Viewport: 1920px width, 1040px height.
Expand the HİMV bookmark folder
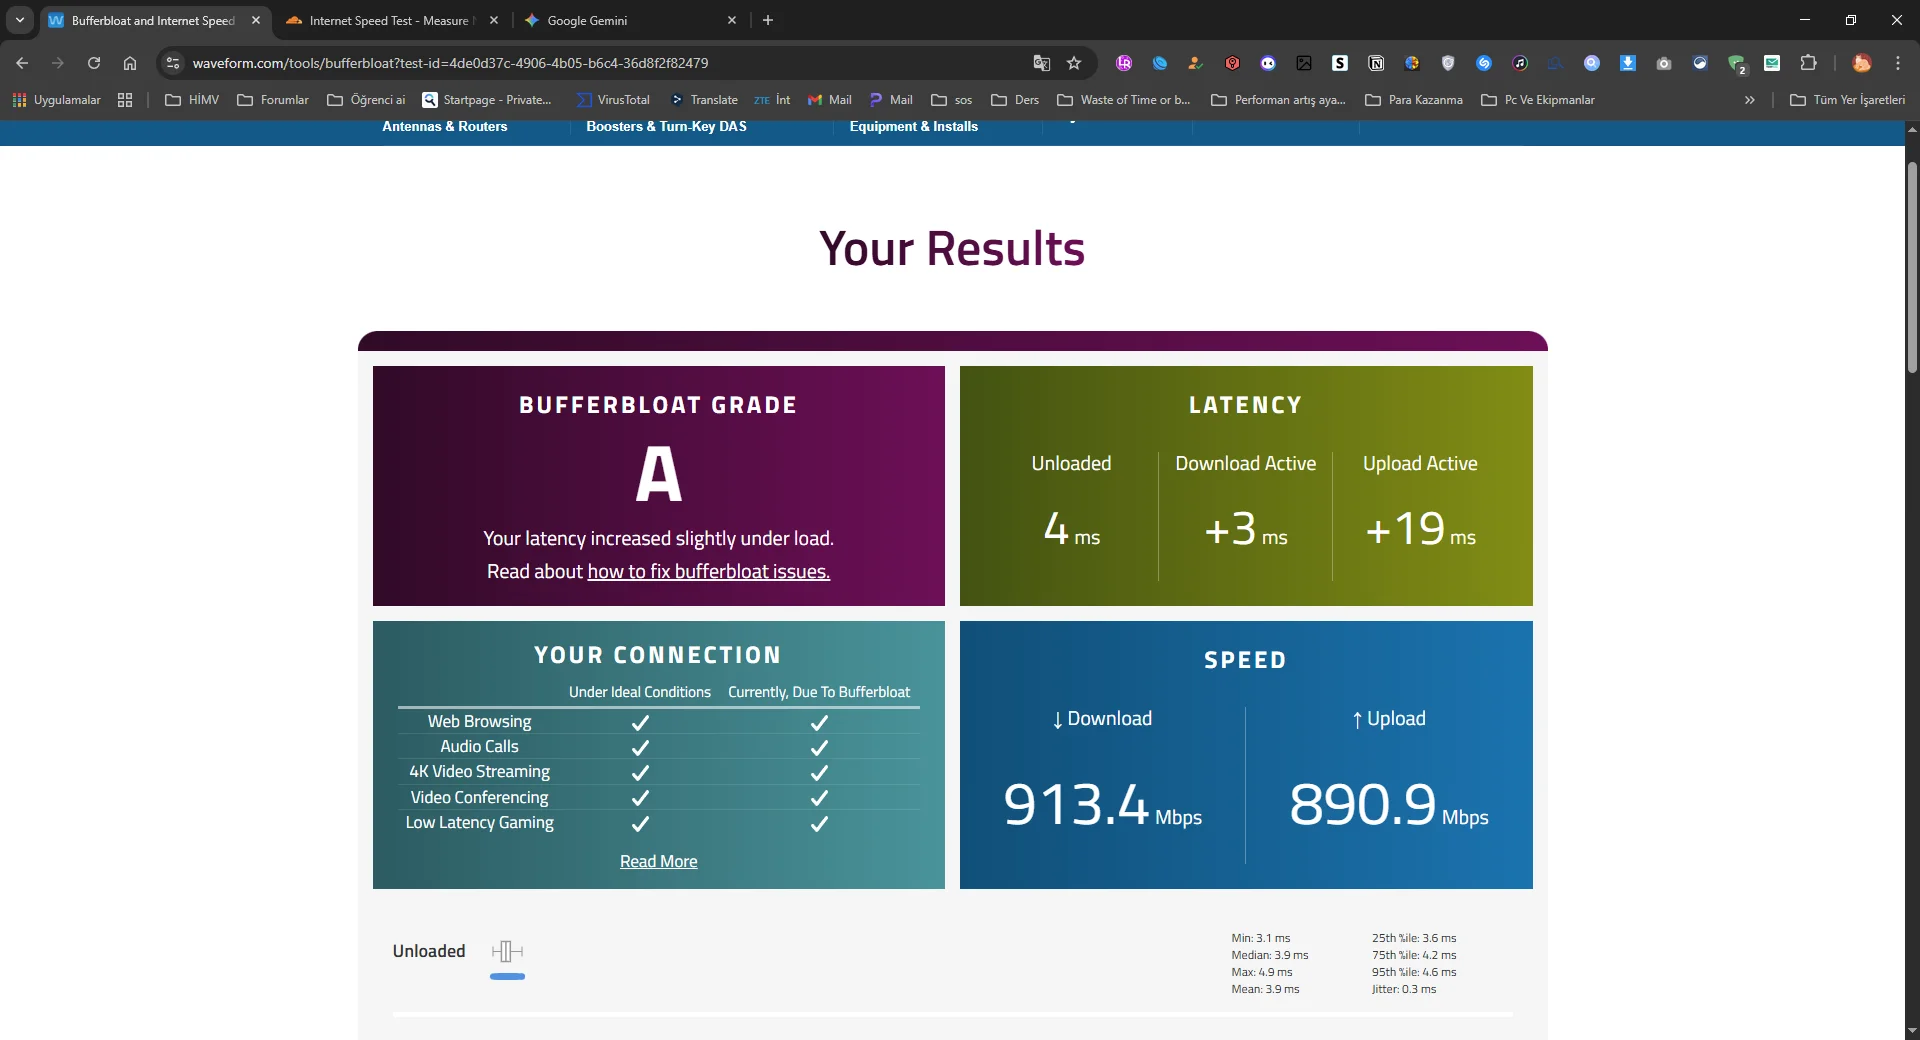[x=192, y=100]
